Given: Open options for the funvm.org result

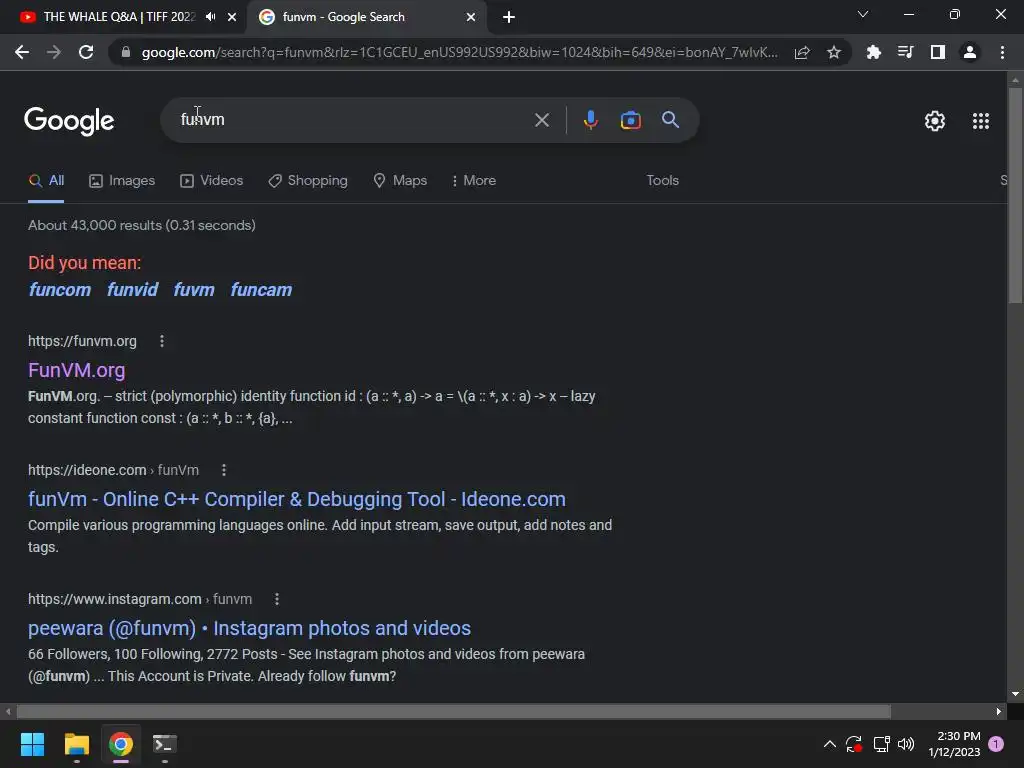Looking at the screenshot, I should coord(162,341).
